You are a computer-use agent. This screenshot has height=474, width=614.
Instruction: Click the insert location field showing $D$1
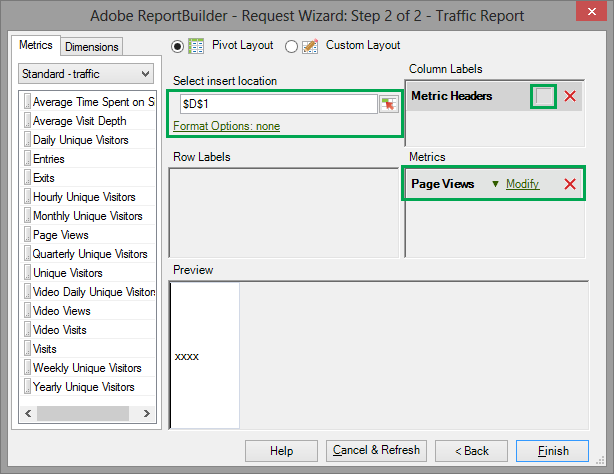pos(278,104)
